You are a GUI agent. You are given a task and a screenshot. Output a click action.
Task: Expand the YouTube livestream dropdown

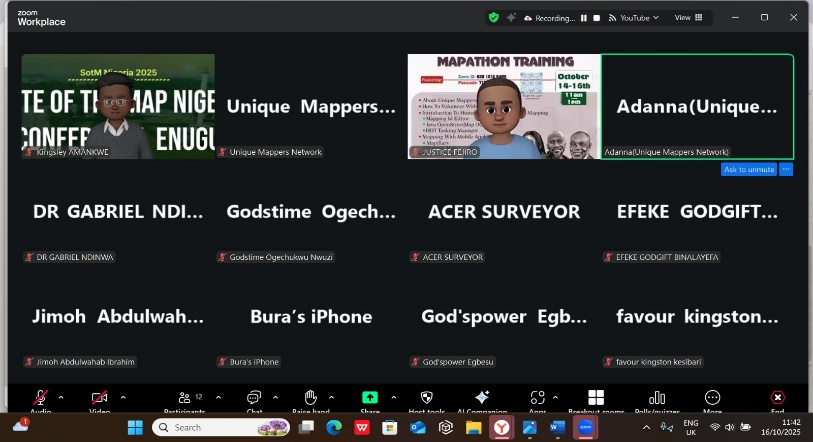[658, 18]
